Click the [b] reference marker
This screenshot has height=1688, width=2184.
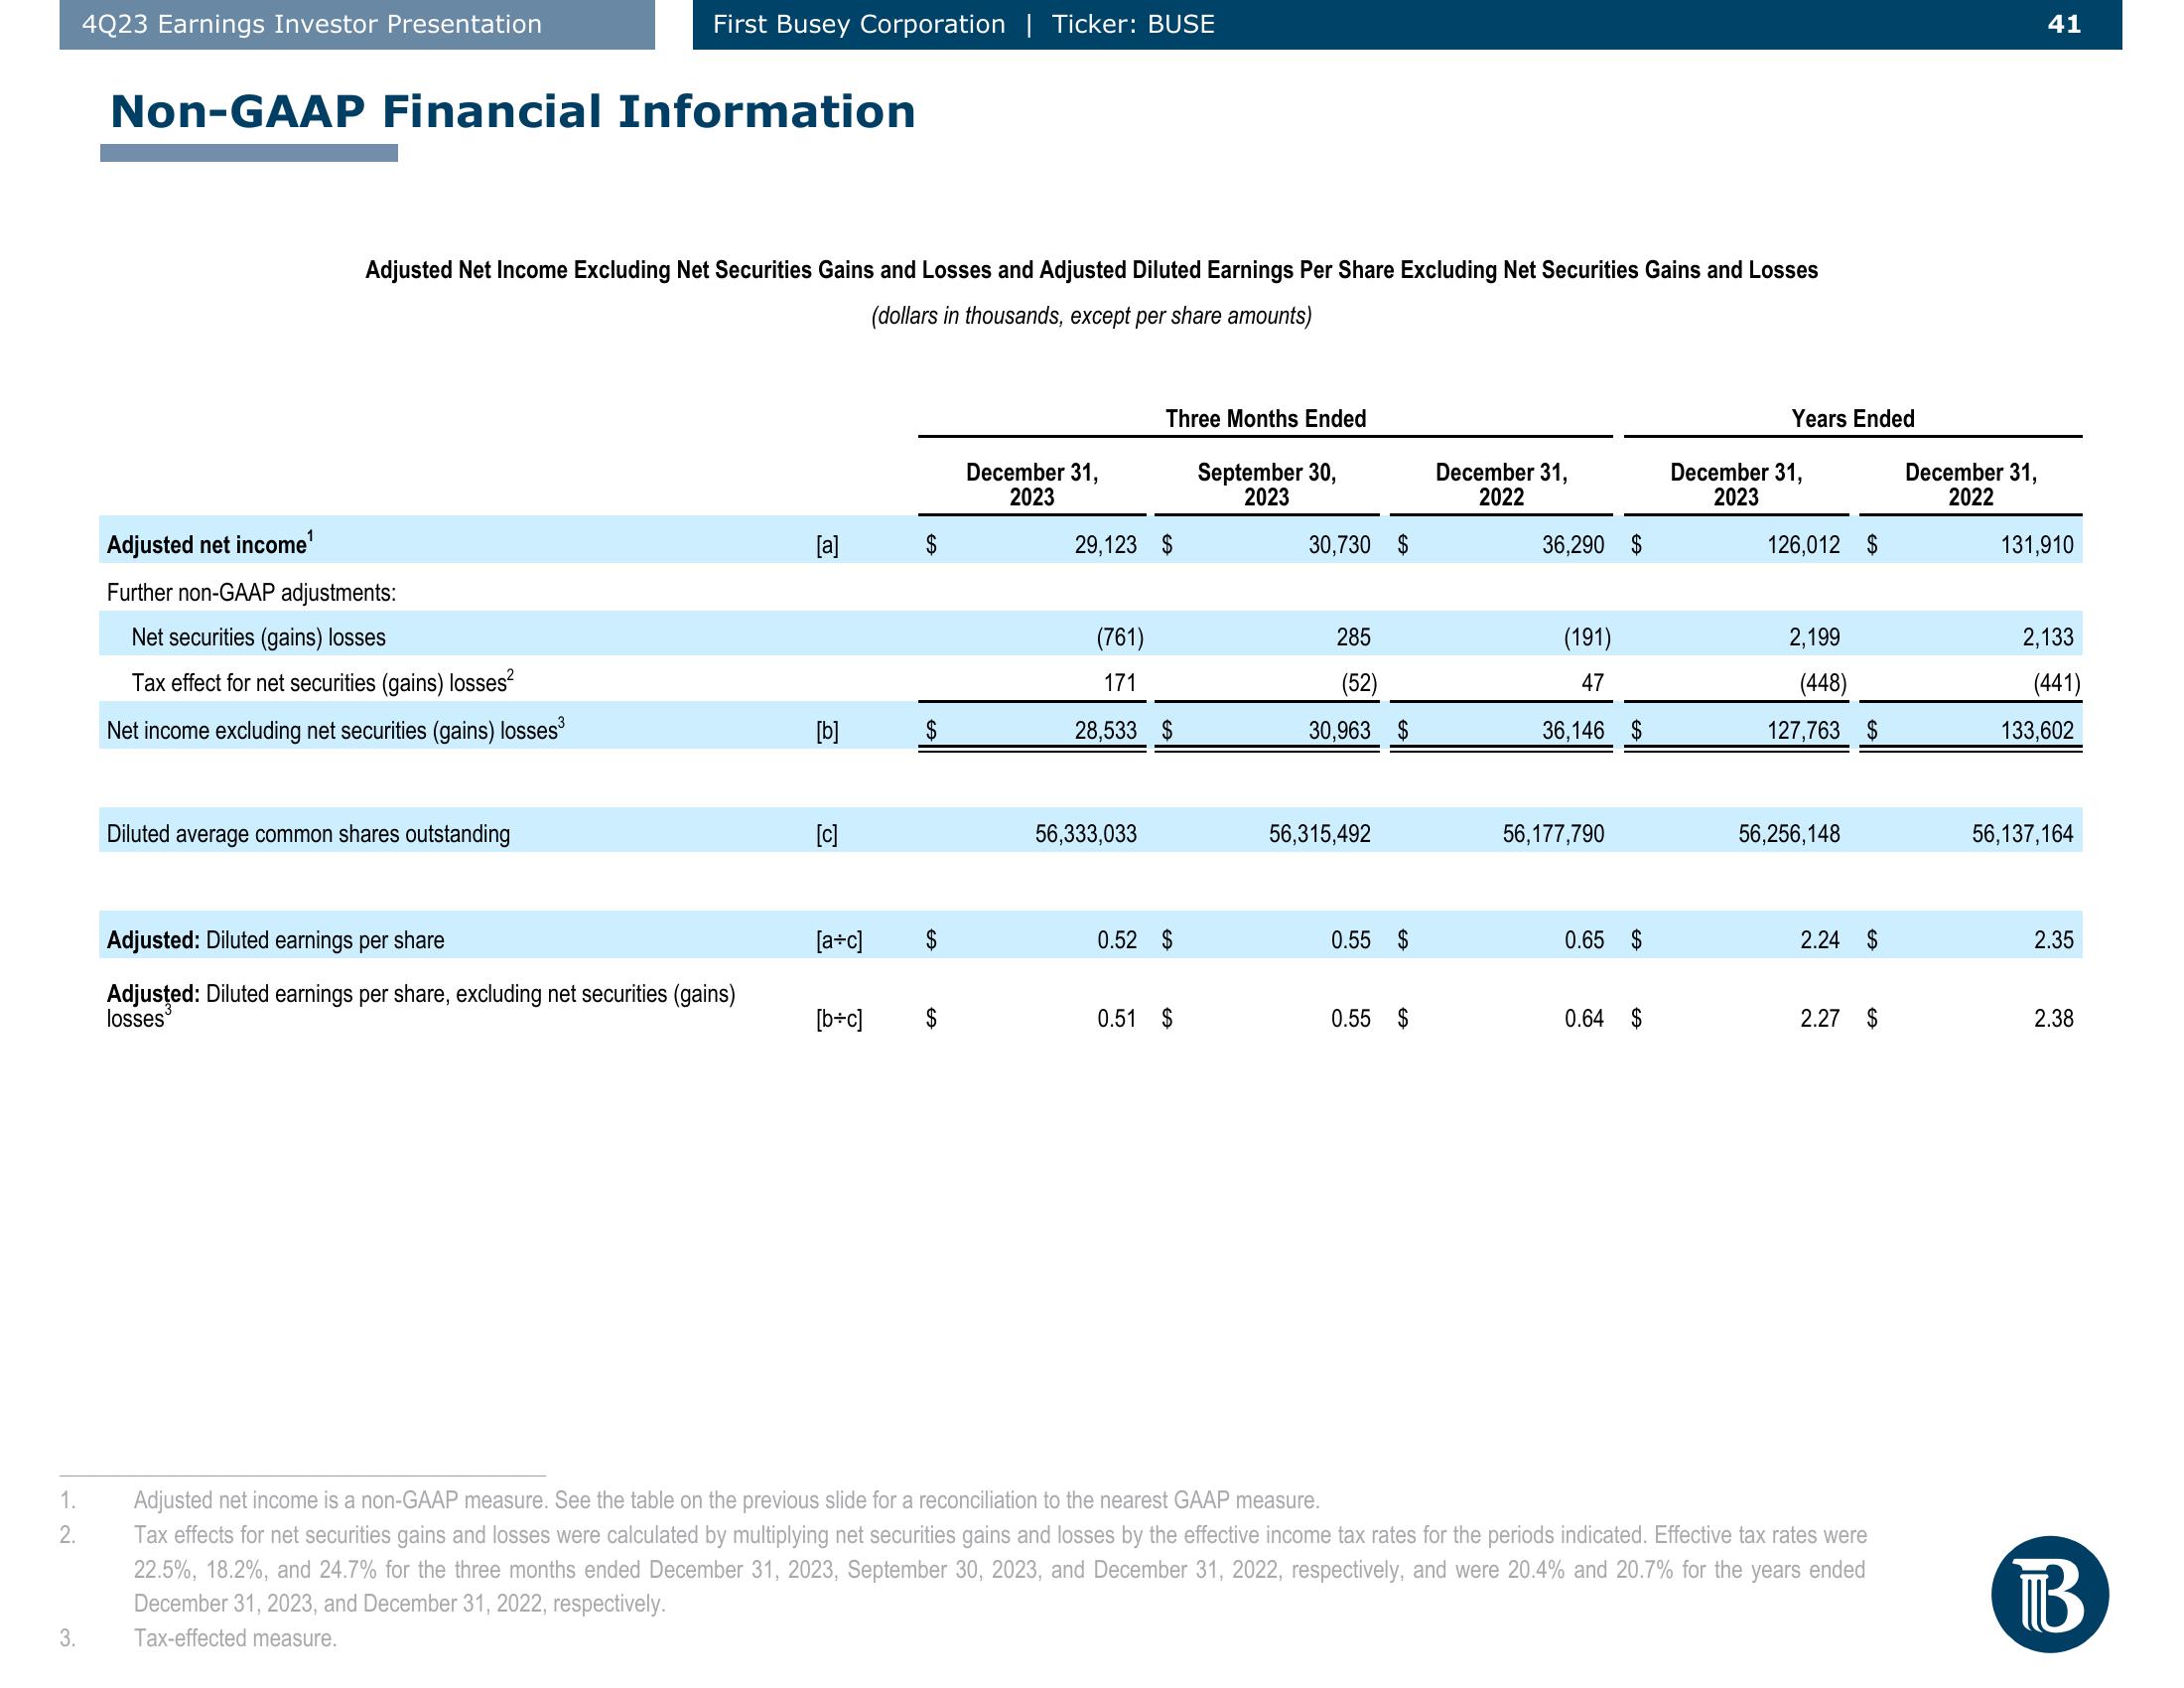(x=827, y=731)
